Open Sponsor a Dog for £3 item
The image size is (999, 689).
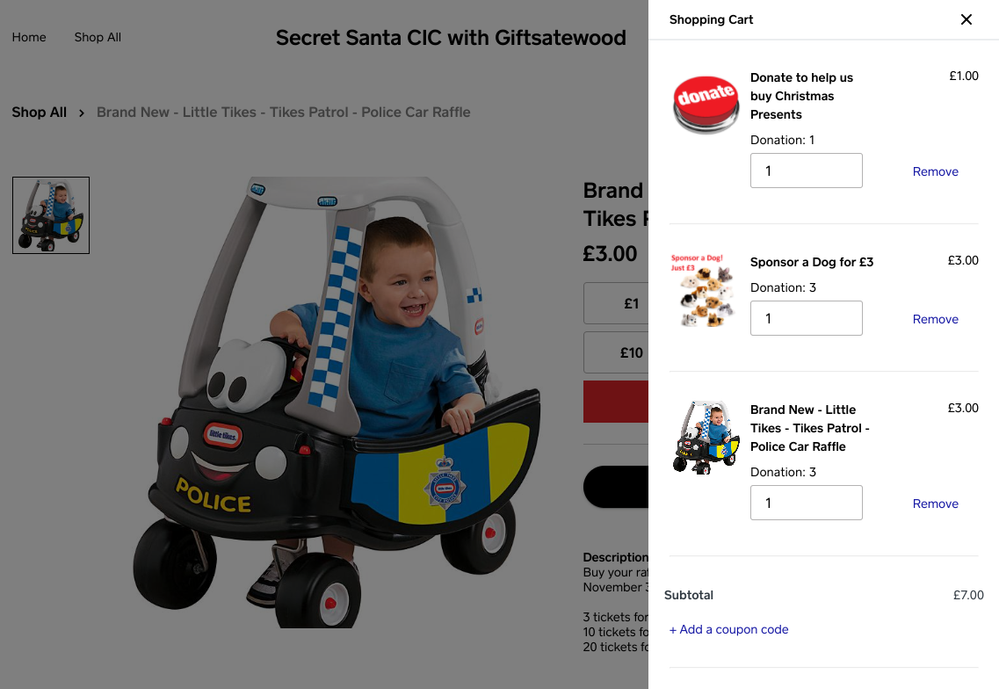(812, 262)
